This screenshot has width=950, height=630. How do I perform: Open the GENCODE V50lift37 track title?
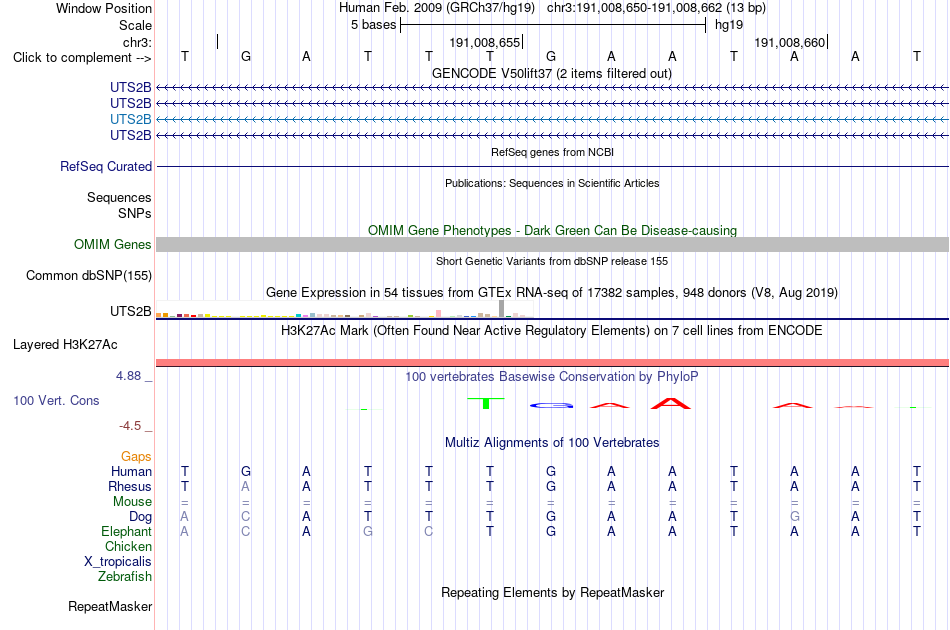pos(552,73)
